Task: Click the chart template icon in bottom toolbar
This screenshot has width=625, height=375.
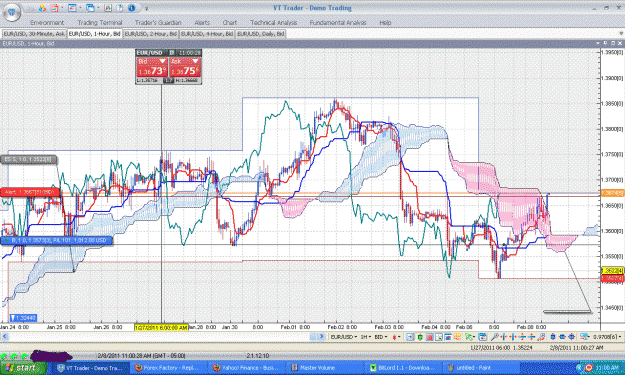Action: pos(483,337)
